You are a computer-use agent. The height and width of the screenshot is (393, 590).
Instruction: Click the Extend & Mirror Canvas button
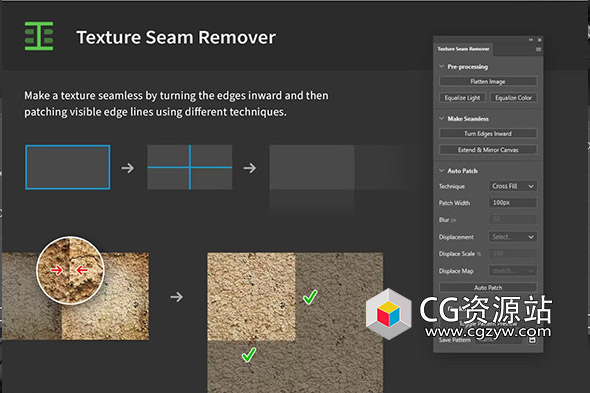click(x=488, y=150)
